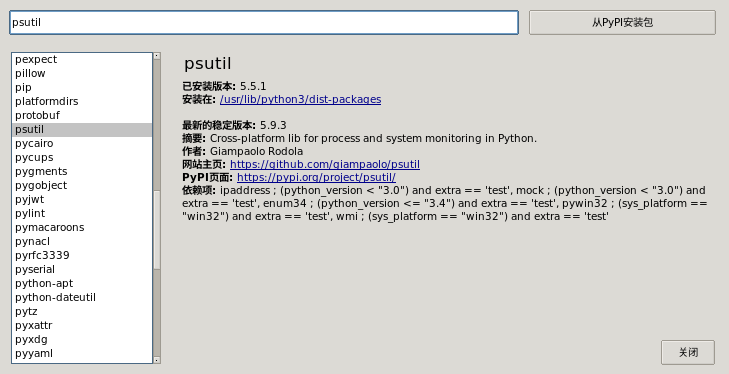This screenshot has height=374, width=729.
Task: Select pyxdg in the package list
Action: (x=82, y=339)
